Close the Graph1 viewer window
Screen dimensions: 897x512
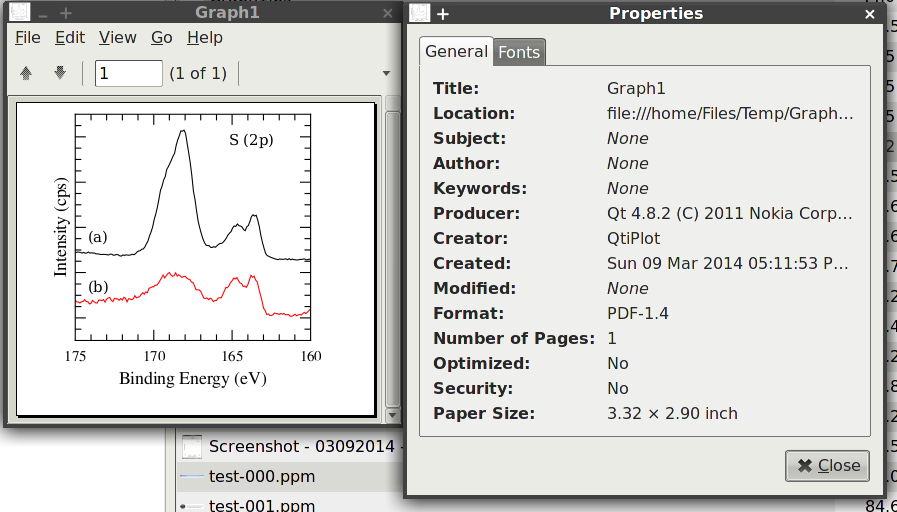click(388, 13)
